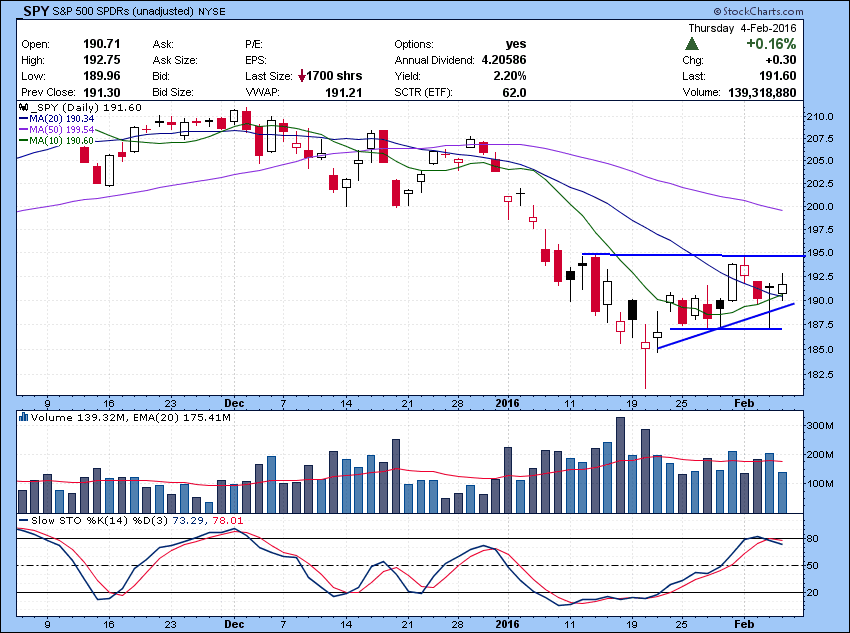Click the 'Dec' date label under the price chart
The image size is (850, 633).
click(x=234, y=403)
